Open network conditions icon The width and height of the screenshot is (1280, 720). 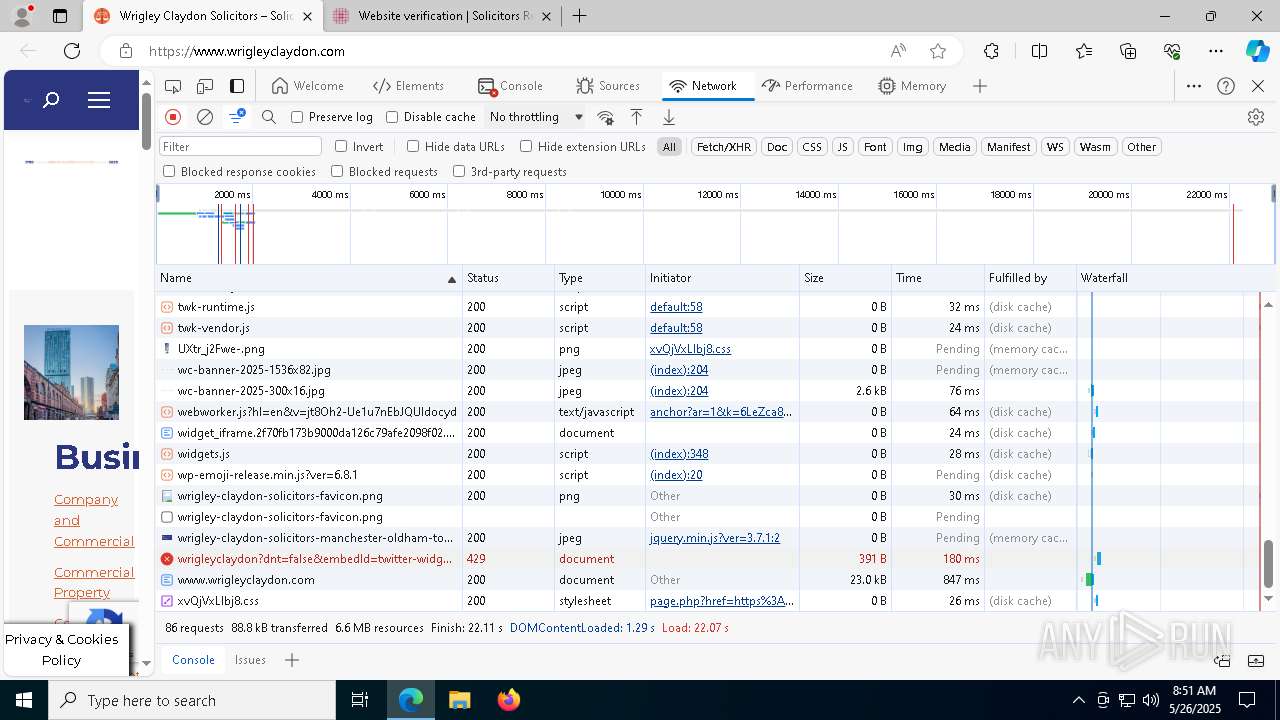[605, 117]
